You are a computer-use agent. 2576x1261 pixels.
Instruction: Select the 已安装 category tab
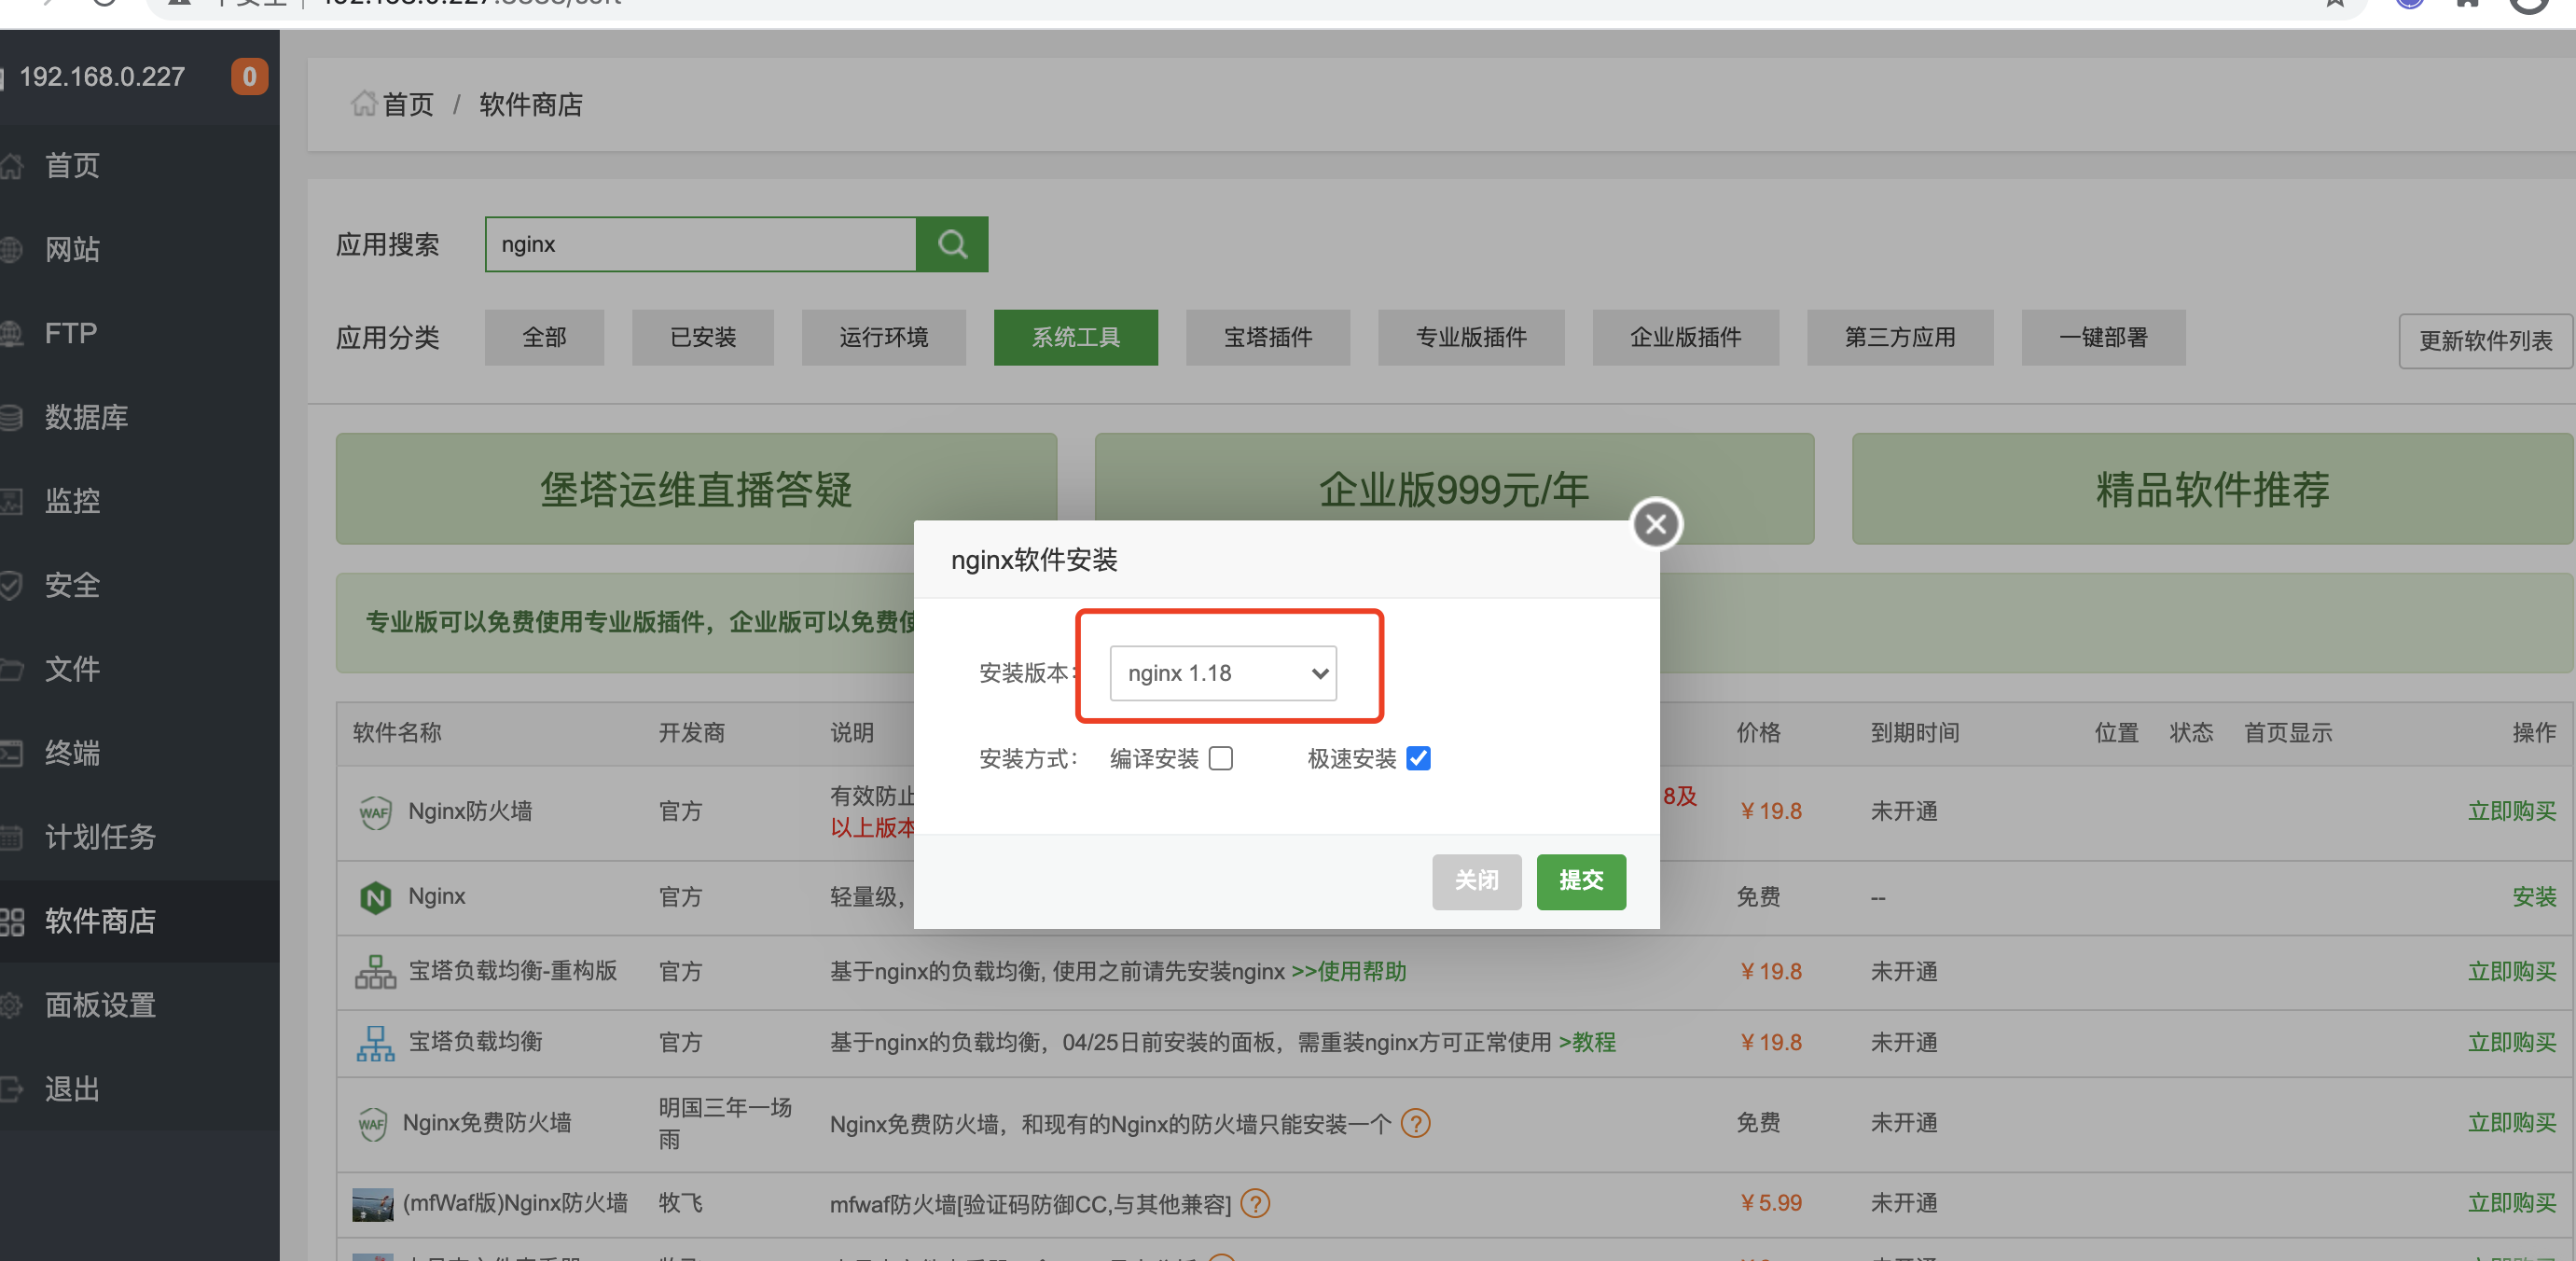[702, 338]
